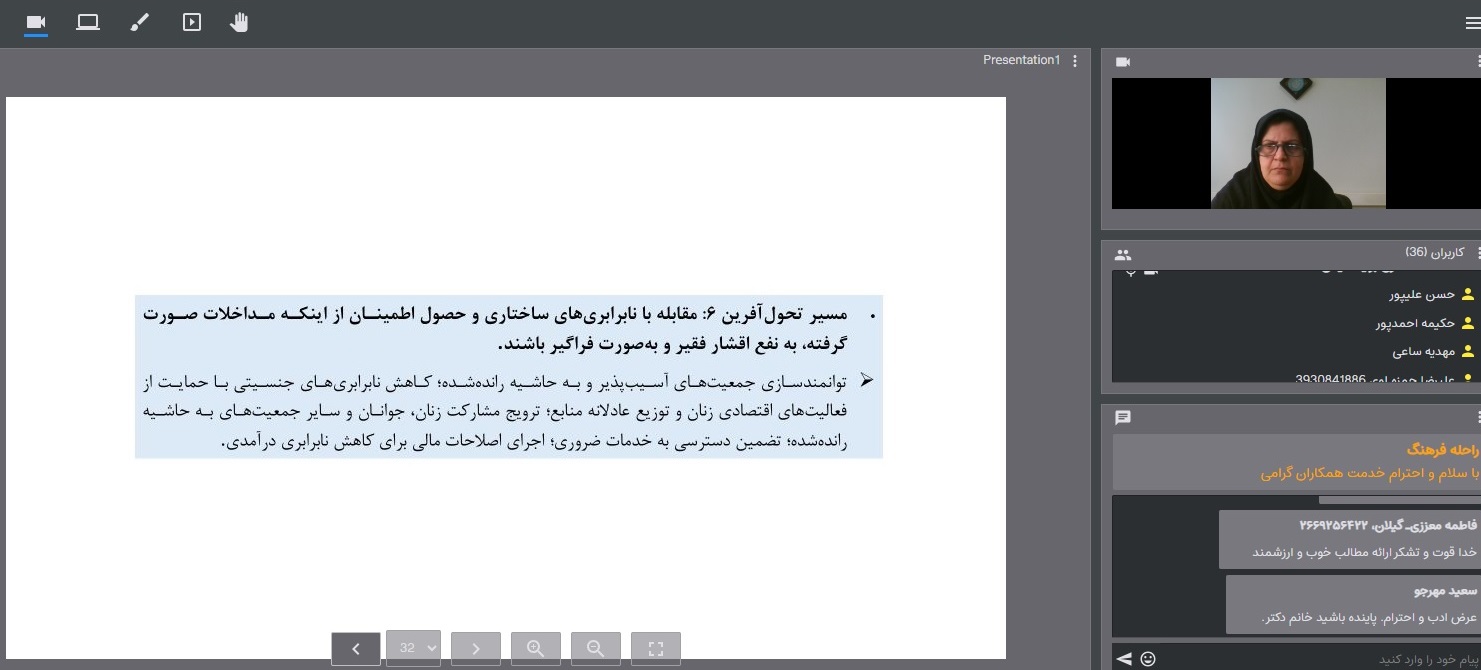The image size is (1481, 670).
Task: Select the webcam video tool in top toolbar
Action: click(x=36, y=22)
